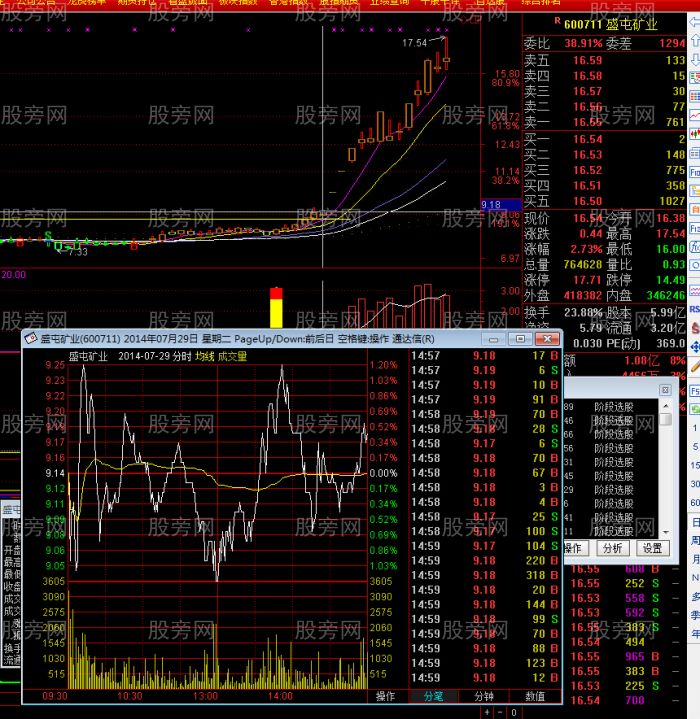Select the 多 multi-period option
This screenshot has width=700, height=719.
[695, 596]
